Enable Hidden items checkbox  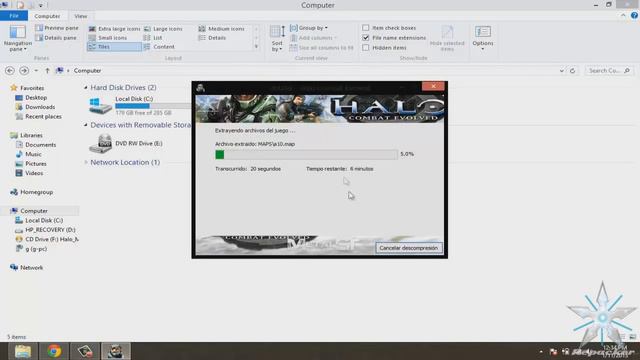(366, 47)
